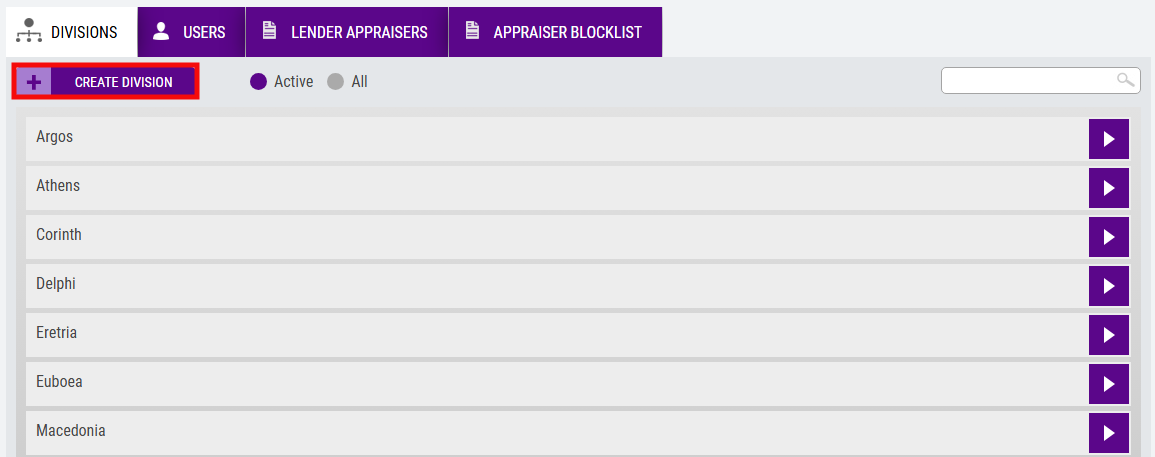Image resolution: width=1155 pixels, height=457 pixels.
Task: Expand the Macedonia division arrow
Action: pyautogui.click(x=1109, y=433)
